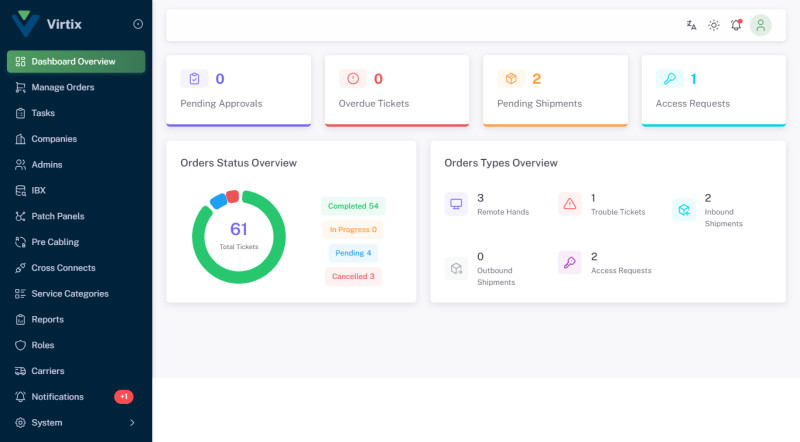This screenshot has height=442, width=800.
Task: Open Manage Orders in sidebar
Action: [x=62, y=87]
